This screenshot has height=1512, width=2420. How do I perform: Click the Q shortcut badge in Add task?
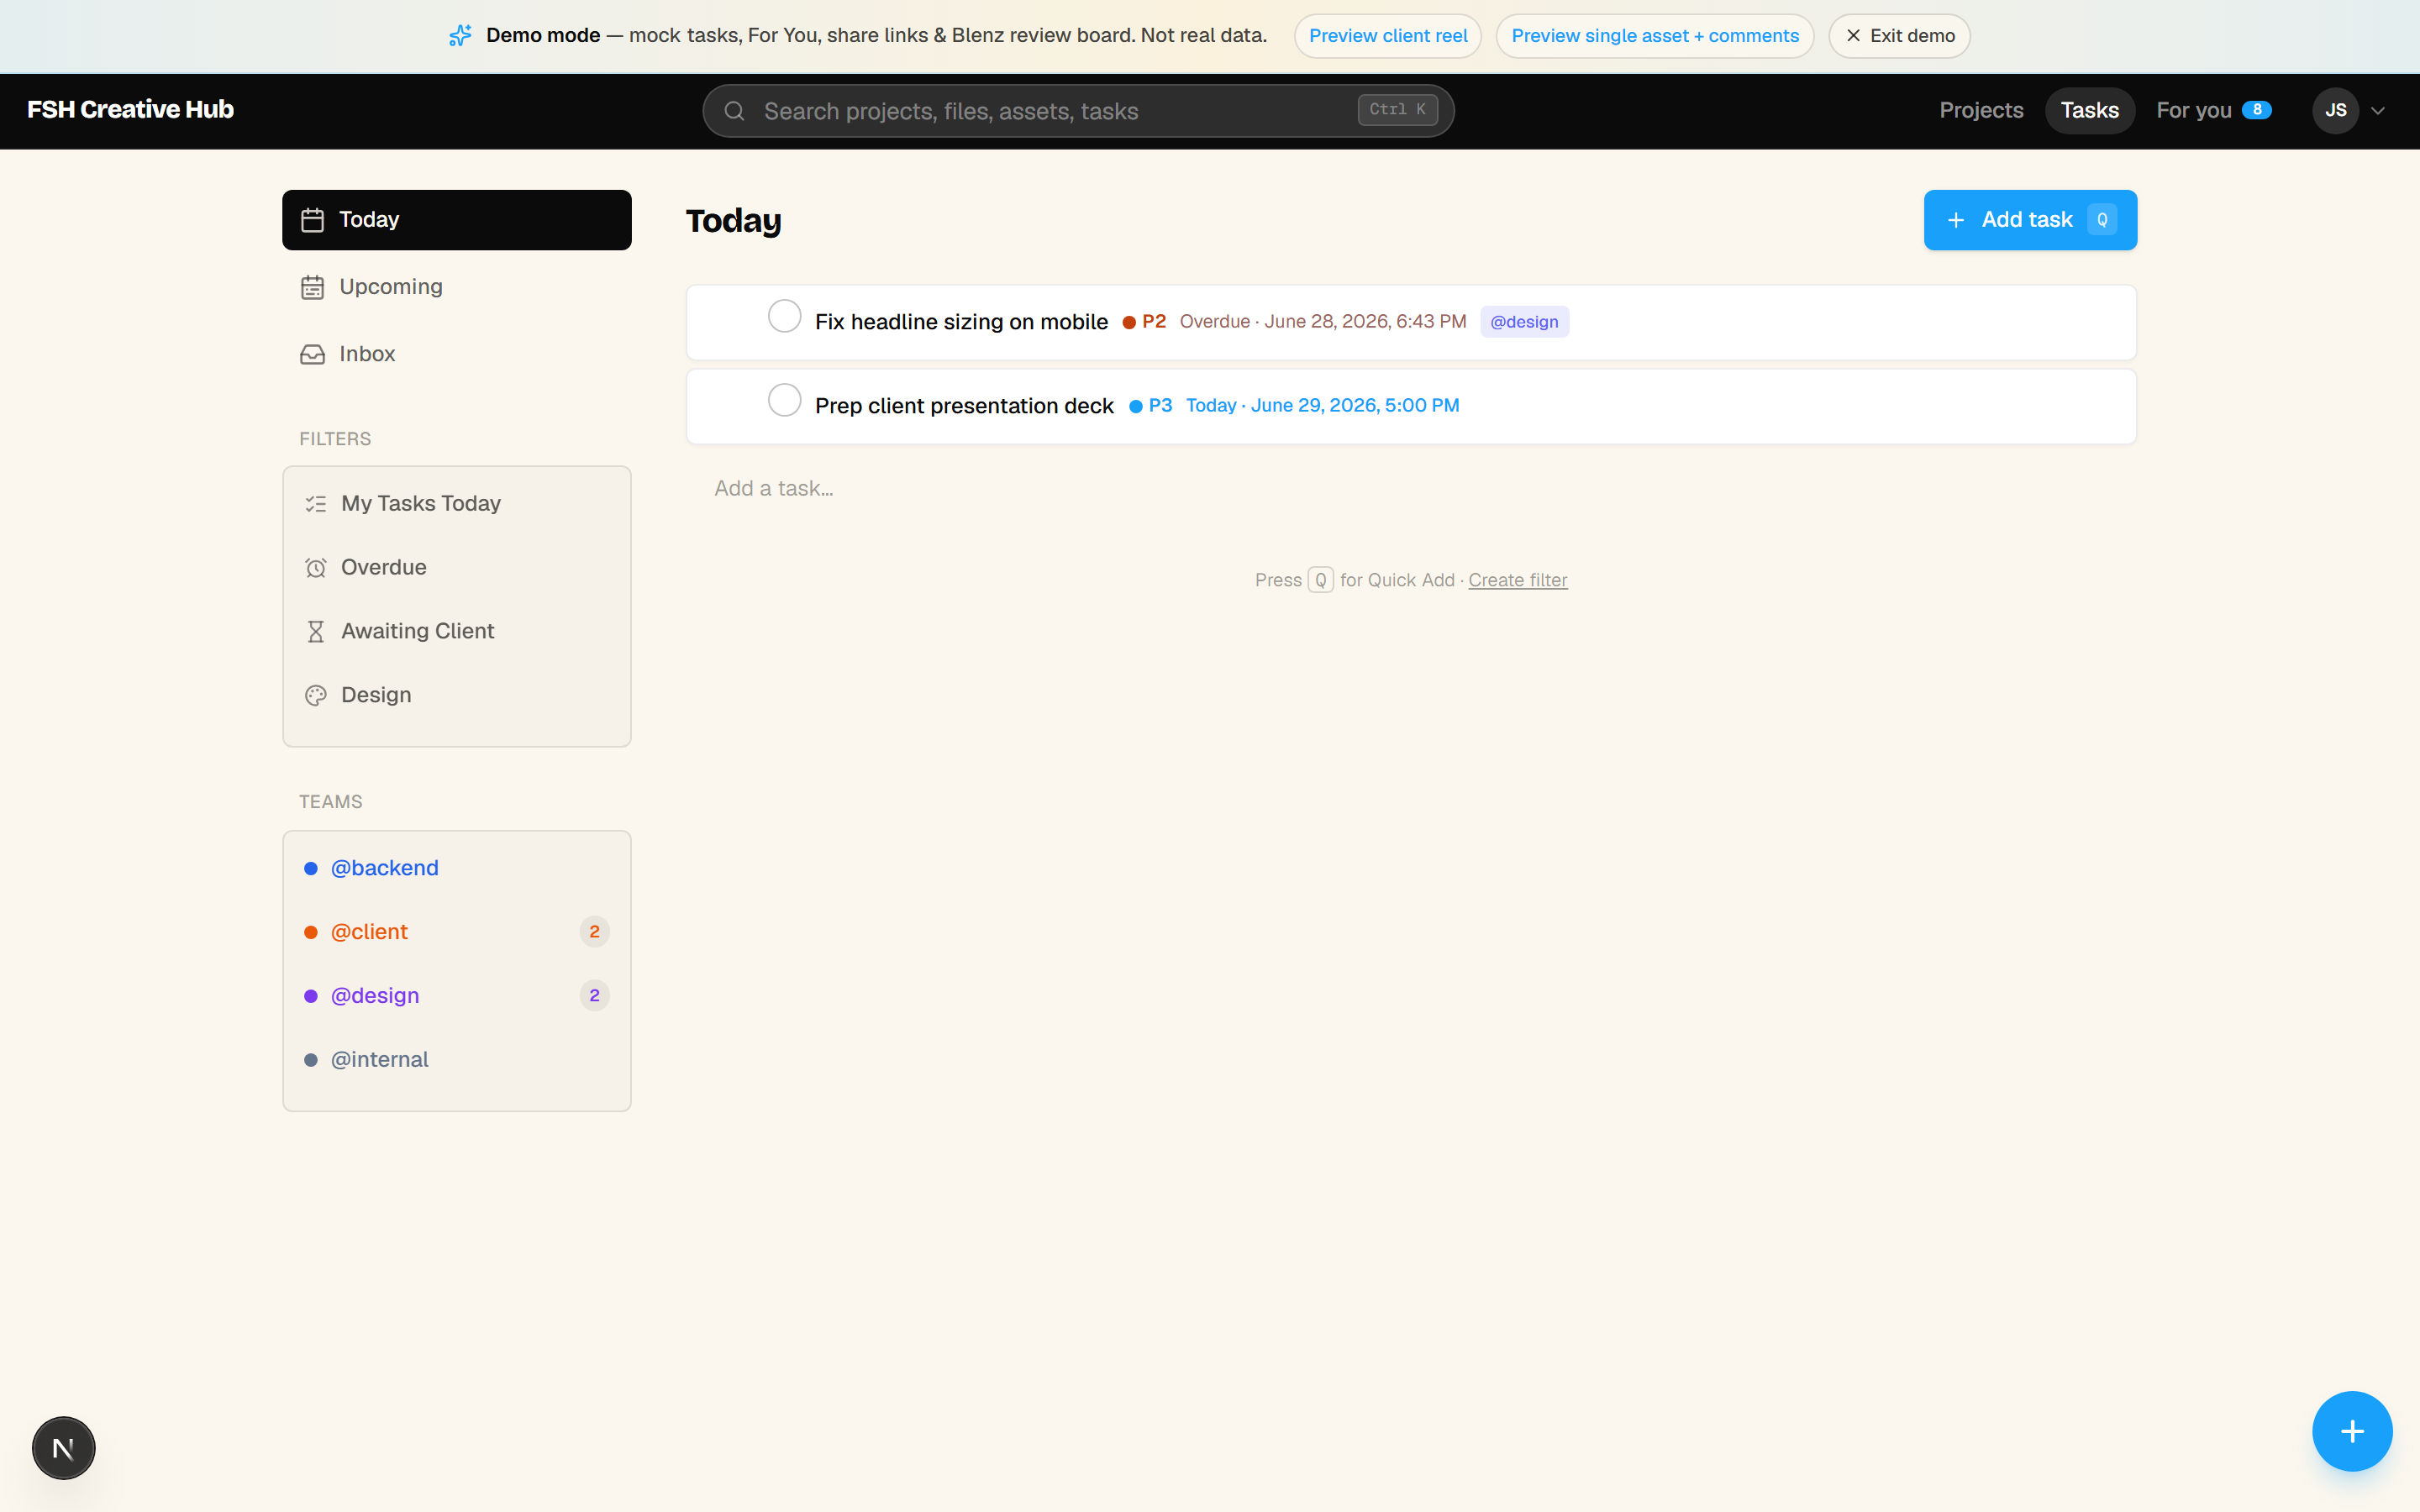point(2102,220)
